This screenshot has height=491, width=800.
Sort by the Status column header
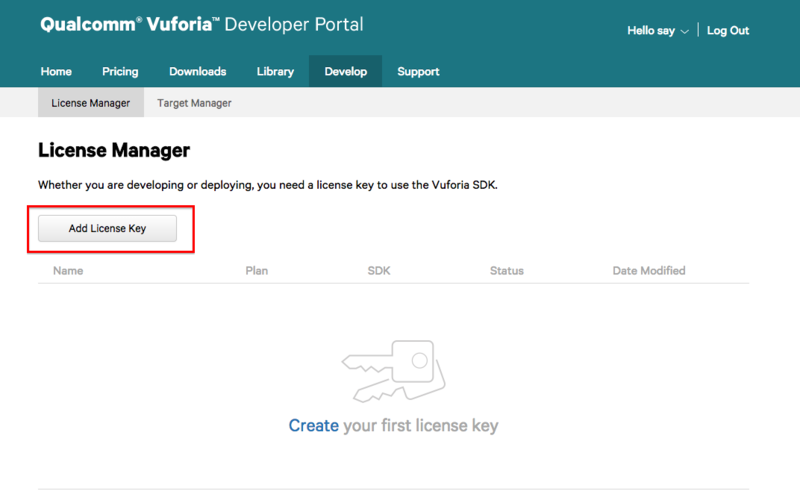pos(507,271)
